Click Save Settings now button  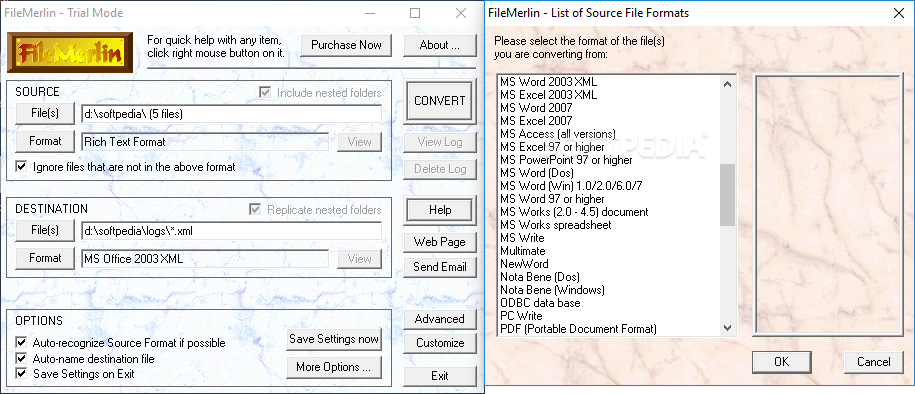(x=334, y=339)
